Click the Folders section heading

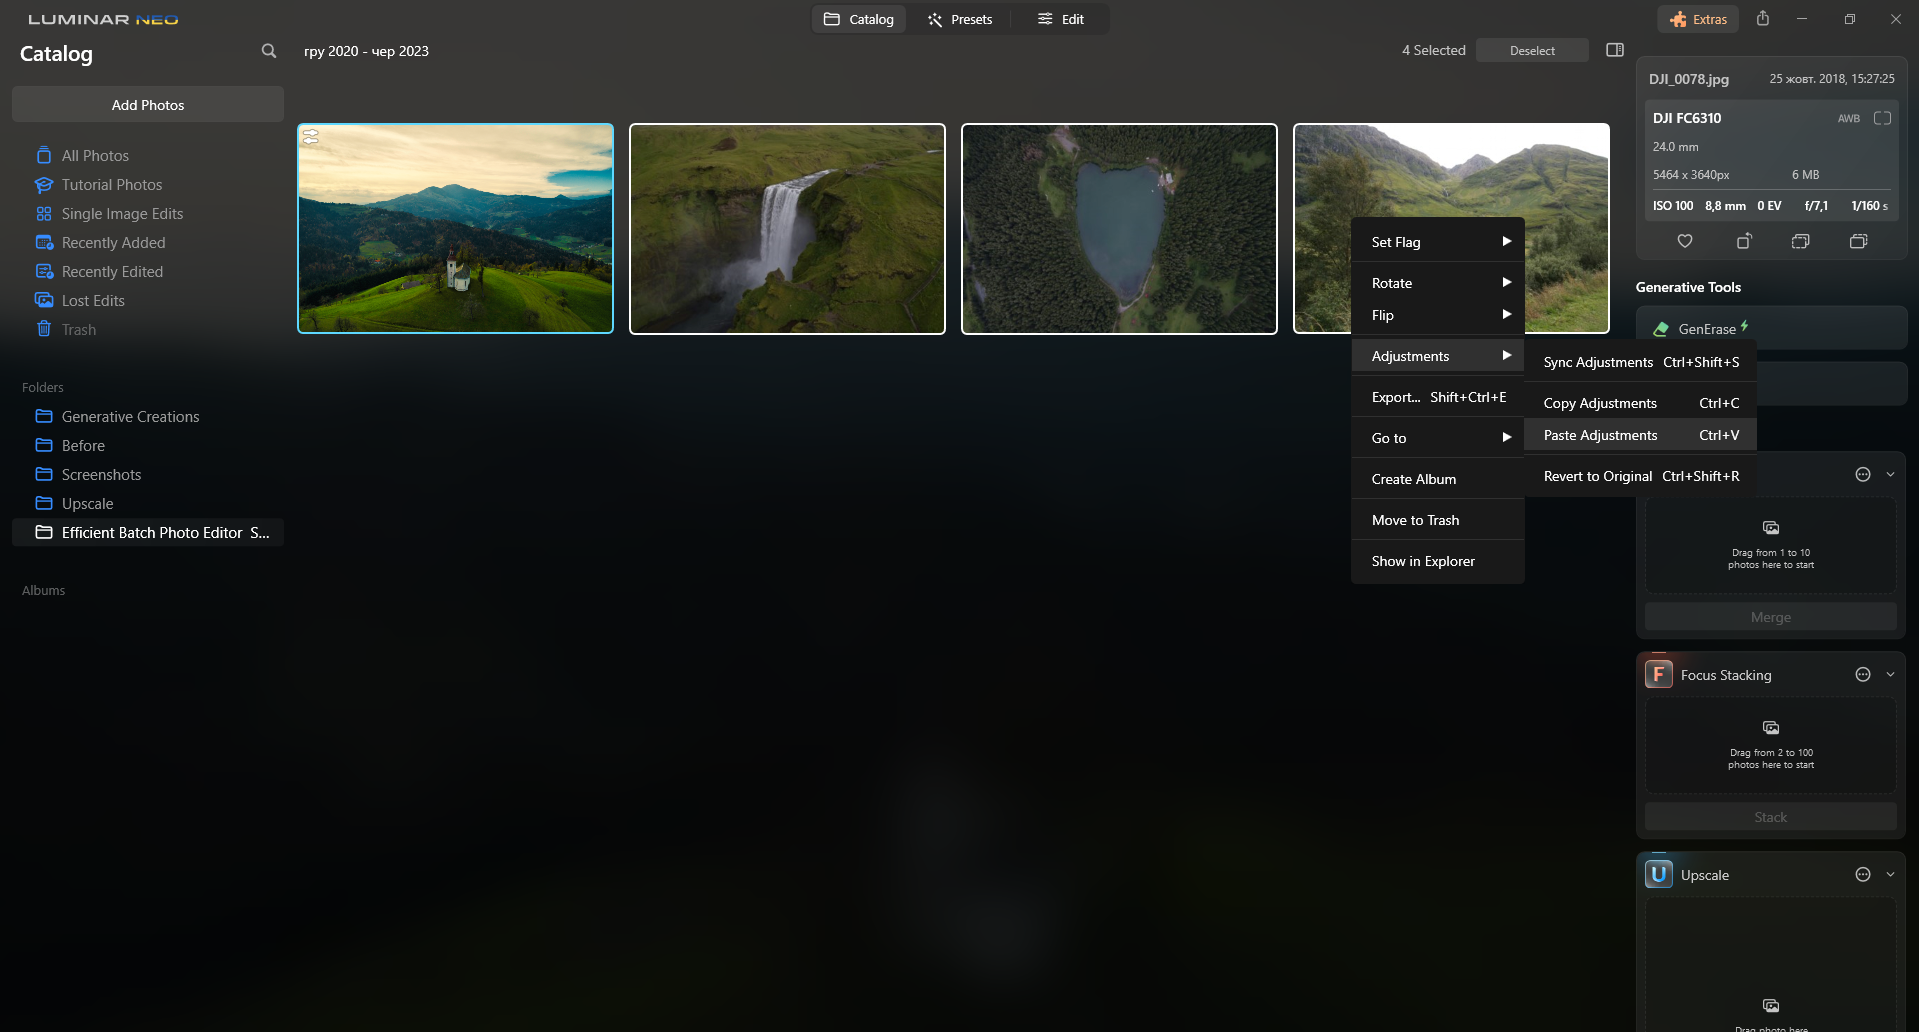[42, 388]
